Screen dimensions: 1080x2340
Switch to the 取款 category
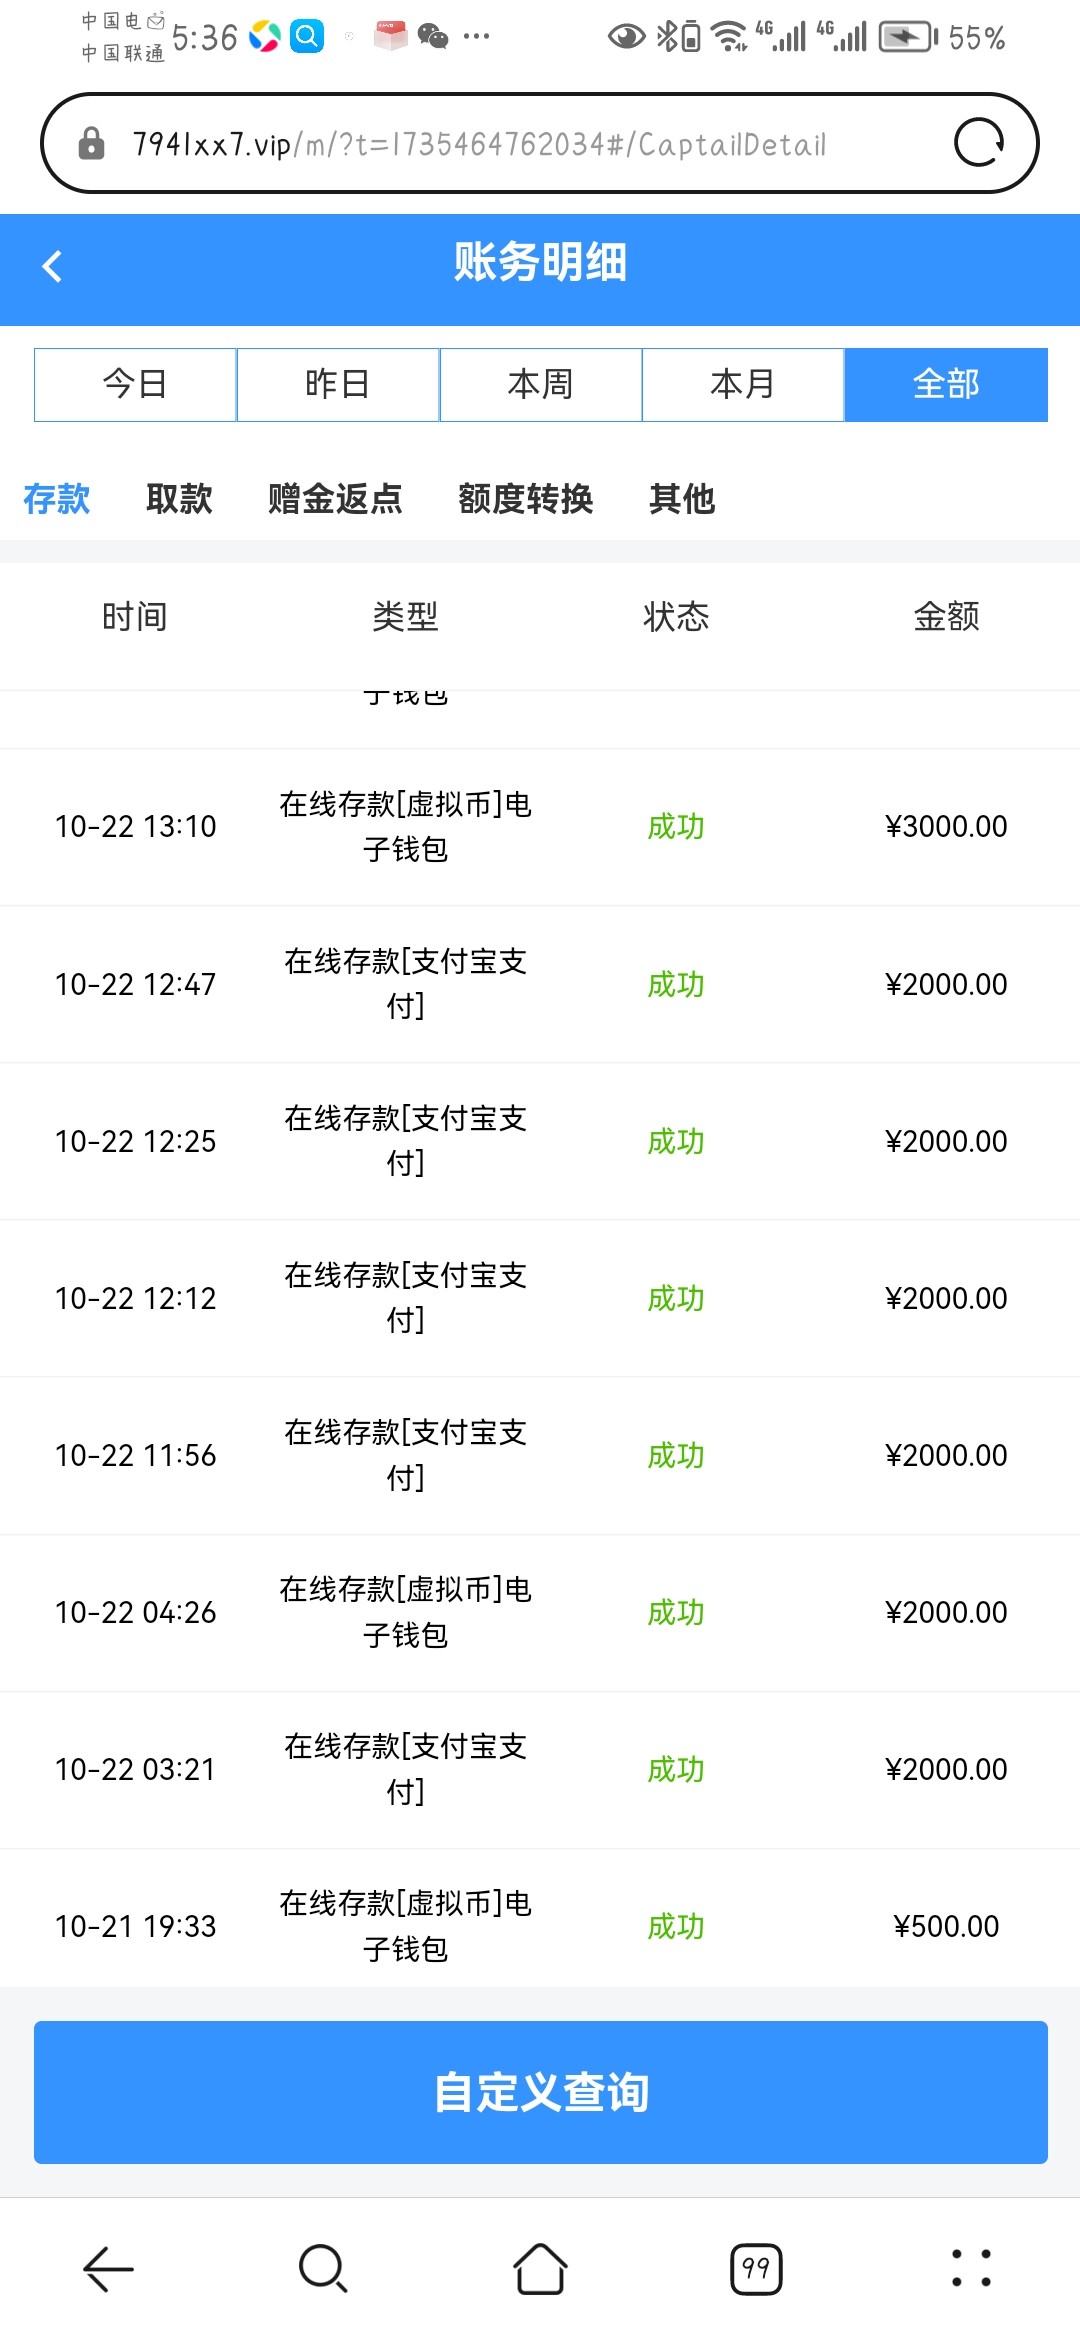(179, 498)
